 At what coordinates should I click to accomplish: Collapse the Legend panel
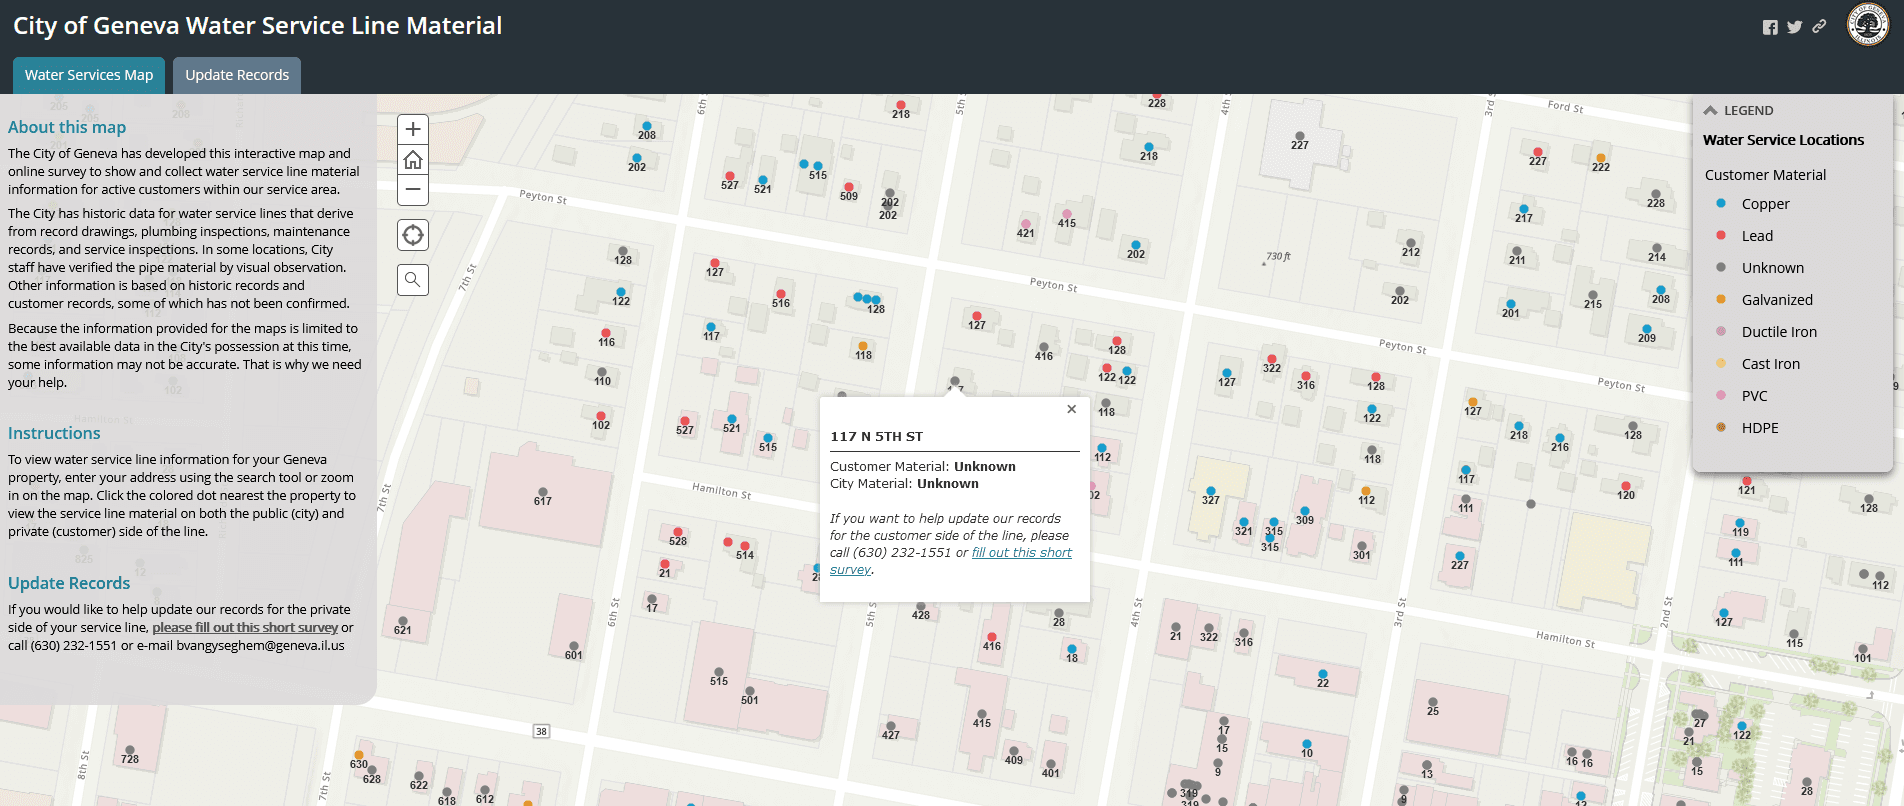[x=1711, y=110]
